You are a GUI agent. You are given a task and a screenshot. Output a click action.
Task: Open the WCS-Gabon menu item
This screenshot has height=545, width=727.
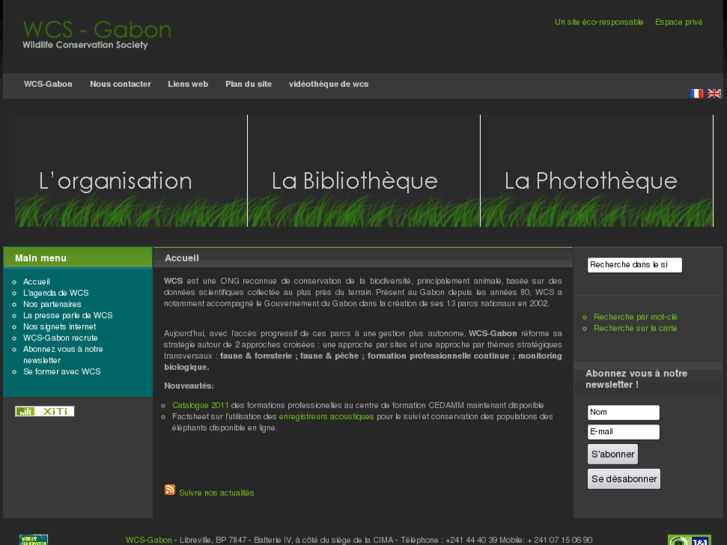(x=48, y=84)
